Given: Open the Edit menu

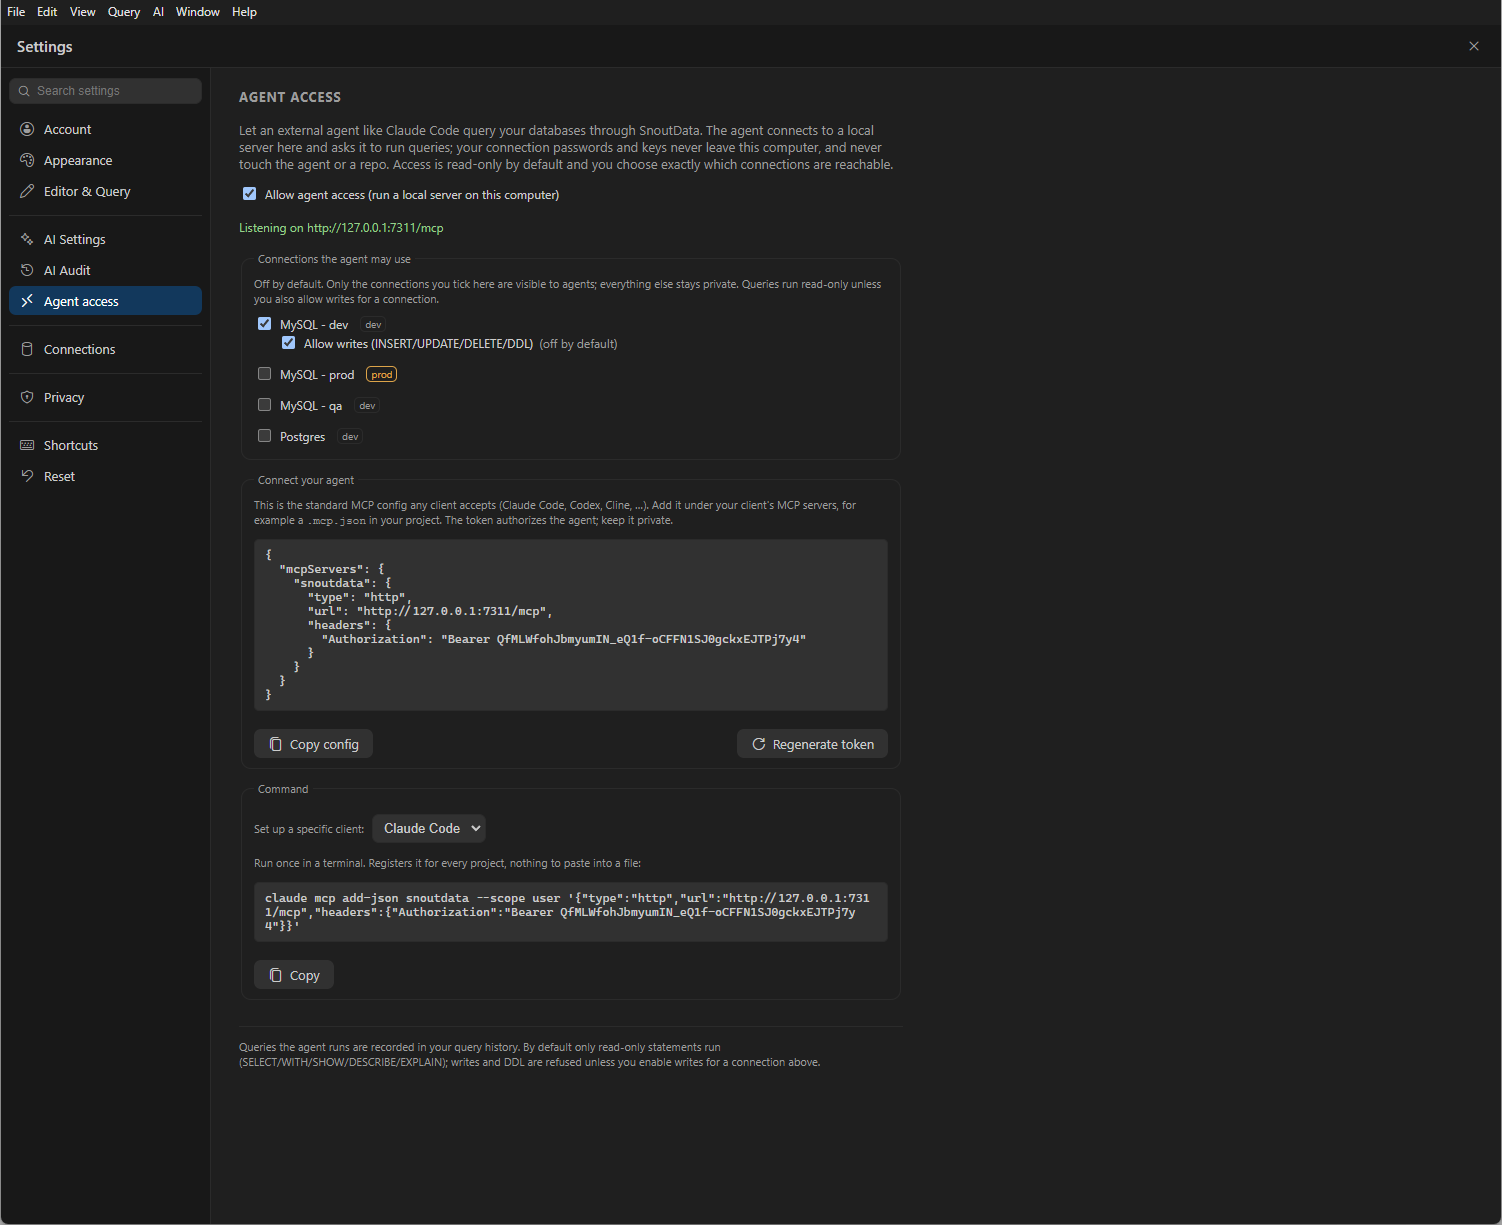Looking at the screenshot, I should click(47, 12).
